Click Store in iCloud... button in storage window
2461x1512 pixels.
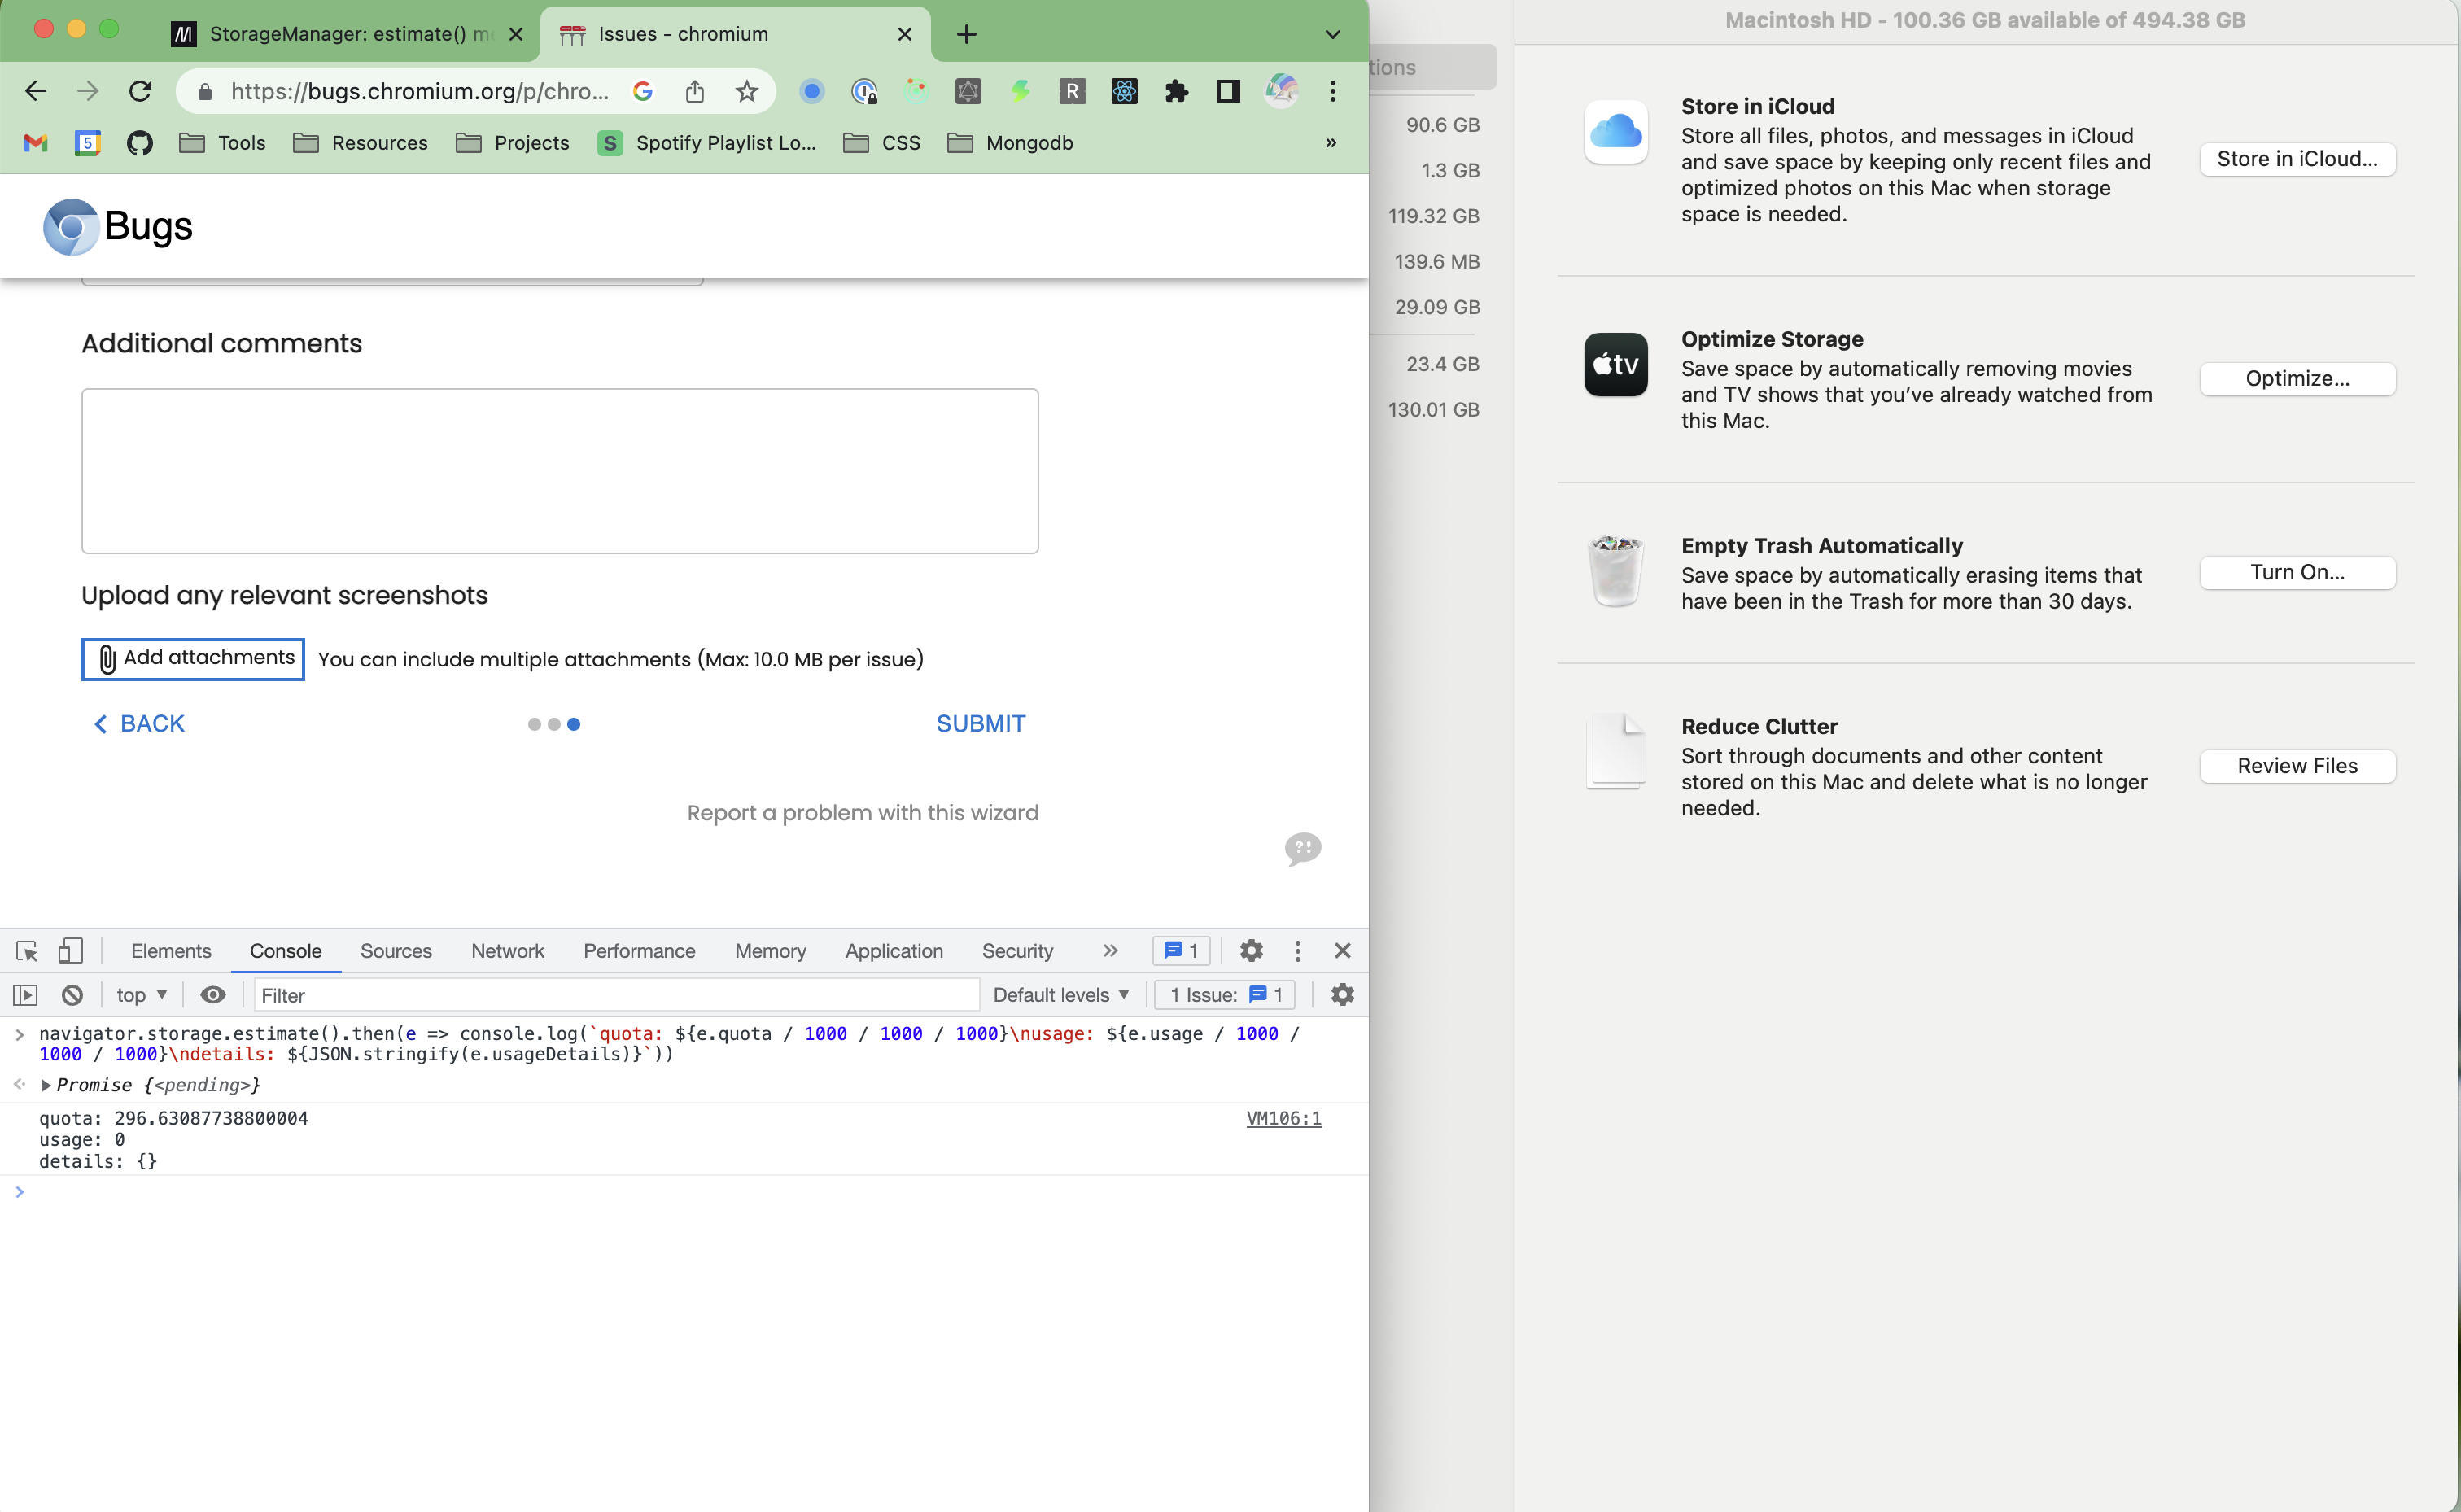(2297, 159)
